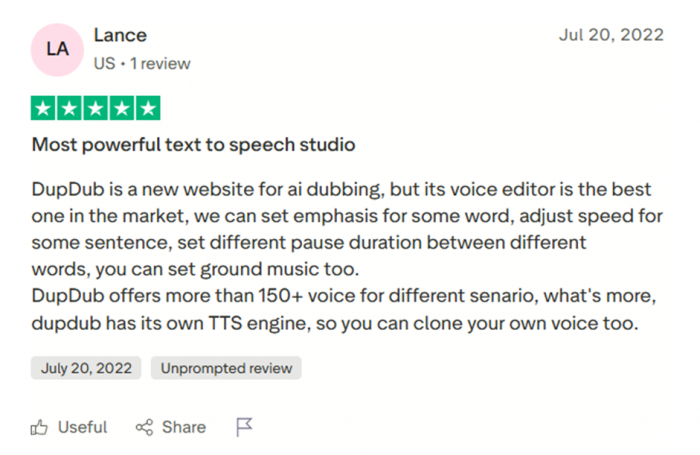Open the pink LA reviewer avatar

57,48
